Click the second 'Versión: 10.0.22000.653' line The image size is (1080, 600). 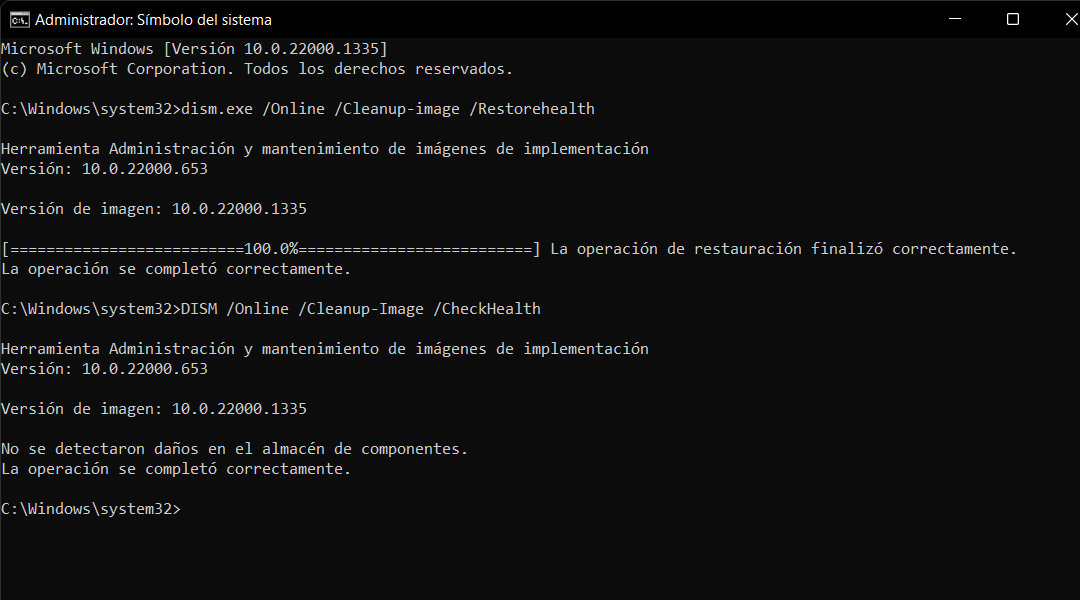click(104, 369)
